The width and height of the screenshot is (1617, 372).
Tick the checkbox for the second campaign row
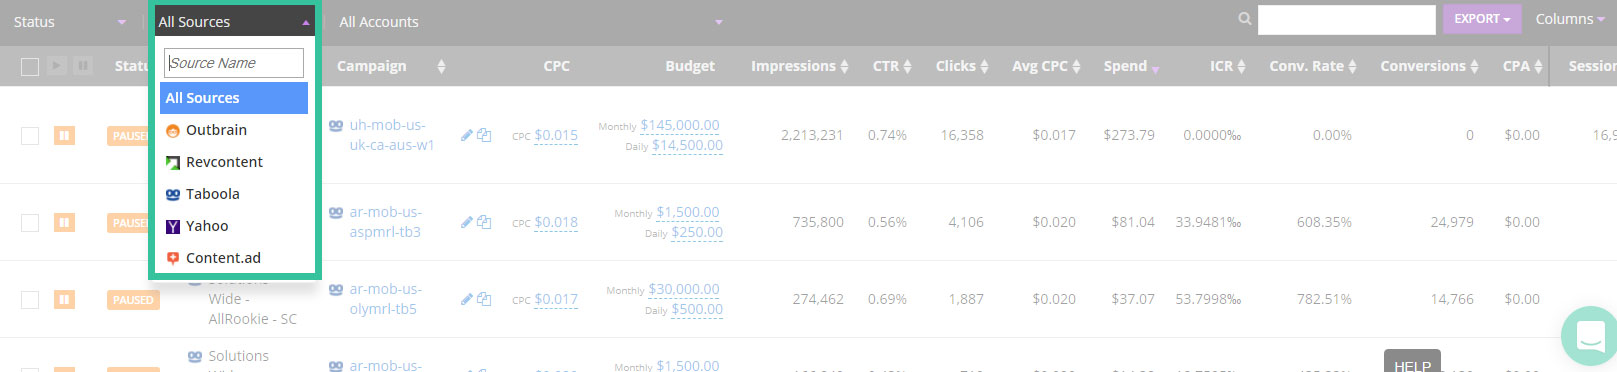pyautogui.click(x=30, y=222)
